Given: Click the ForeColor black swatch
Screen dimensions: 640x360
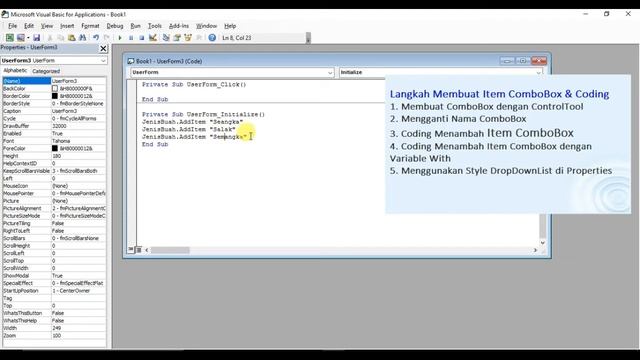Looking at the screenshot, I should tap(55, 148).
